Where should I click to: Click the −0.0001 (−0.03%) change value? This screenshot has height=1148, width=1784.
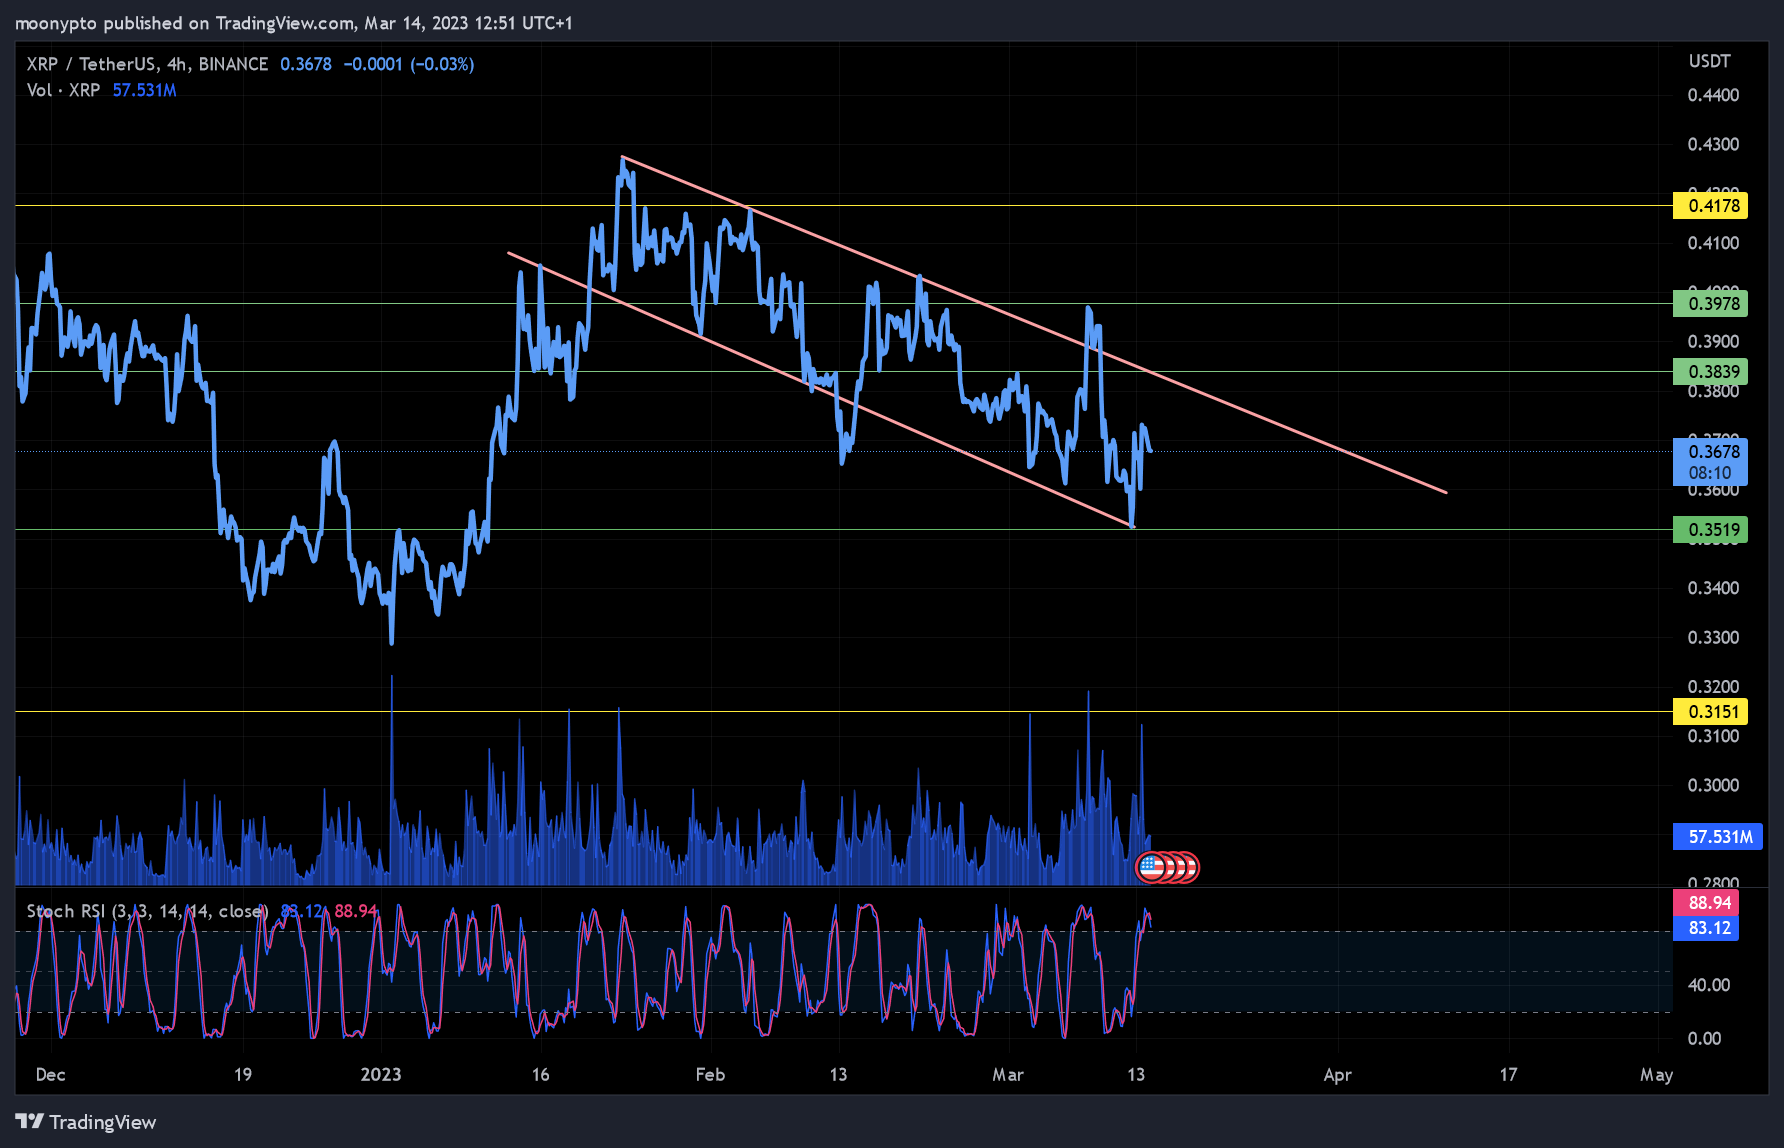click(x=409, y=64)
